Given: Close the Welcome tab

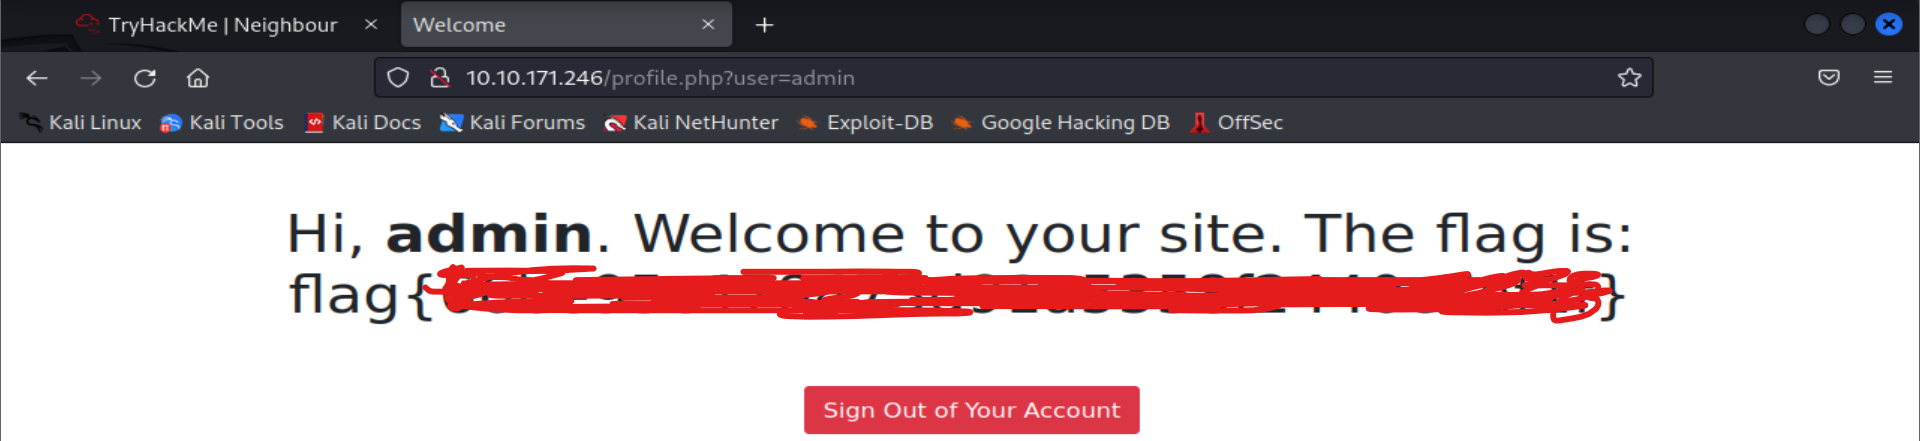Looking at the screenshot, I should click(x=708, y=25).
